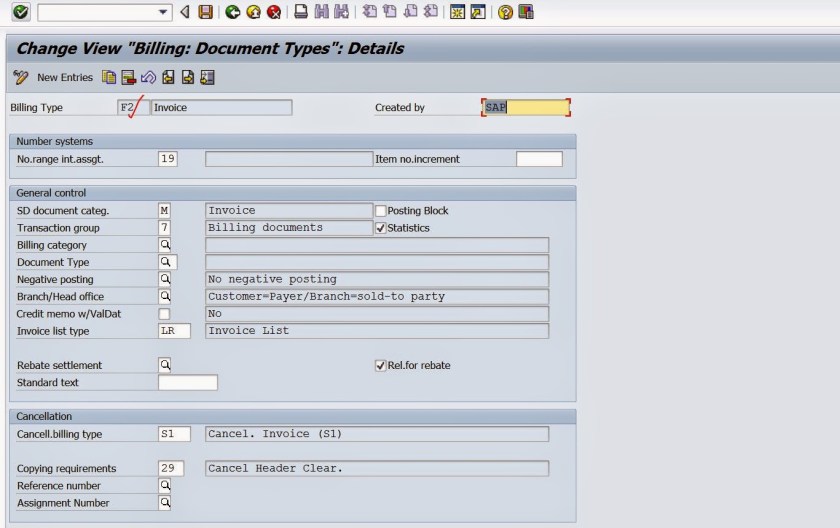
Task: Click the Standard text input field
Action: [187, 383]
